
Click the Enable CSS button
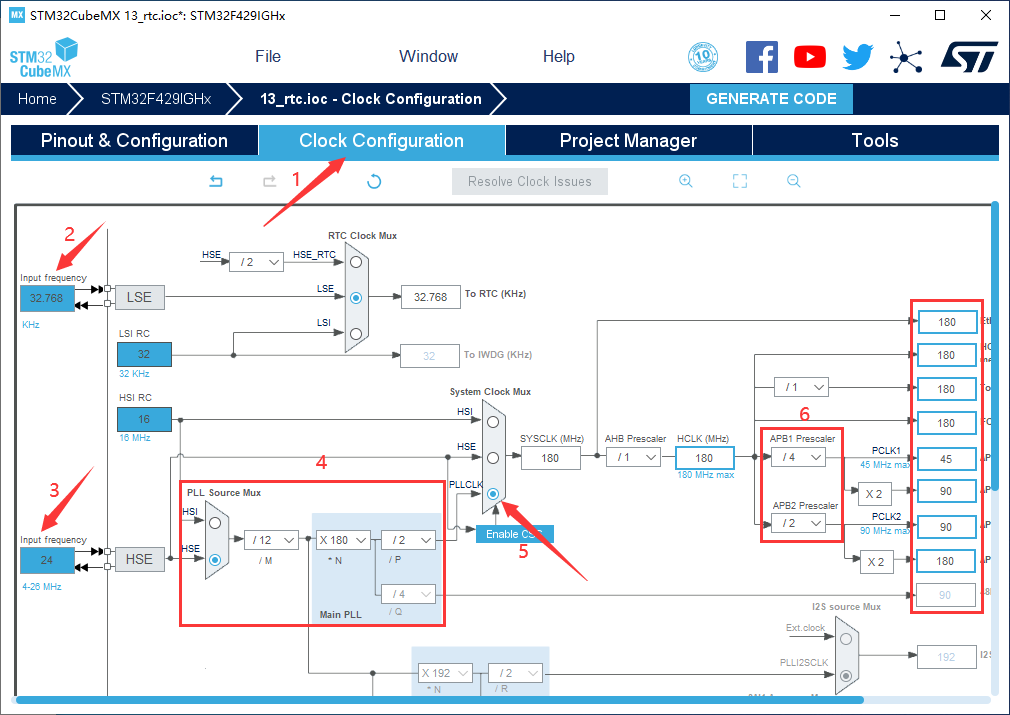pyautogui.click(x=514, y=534)
